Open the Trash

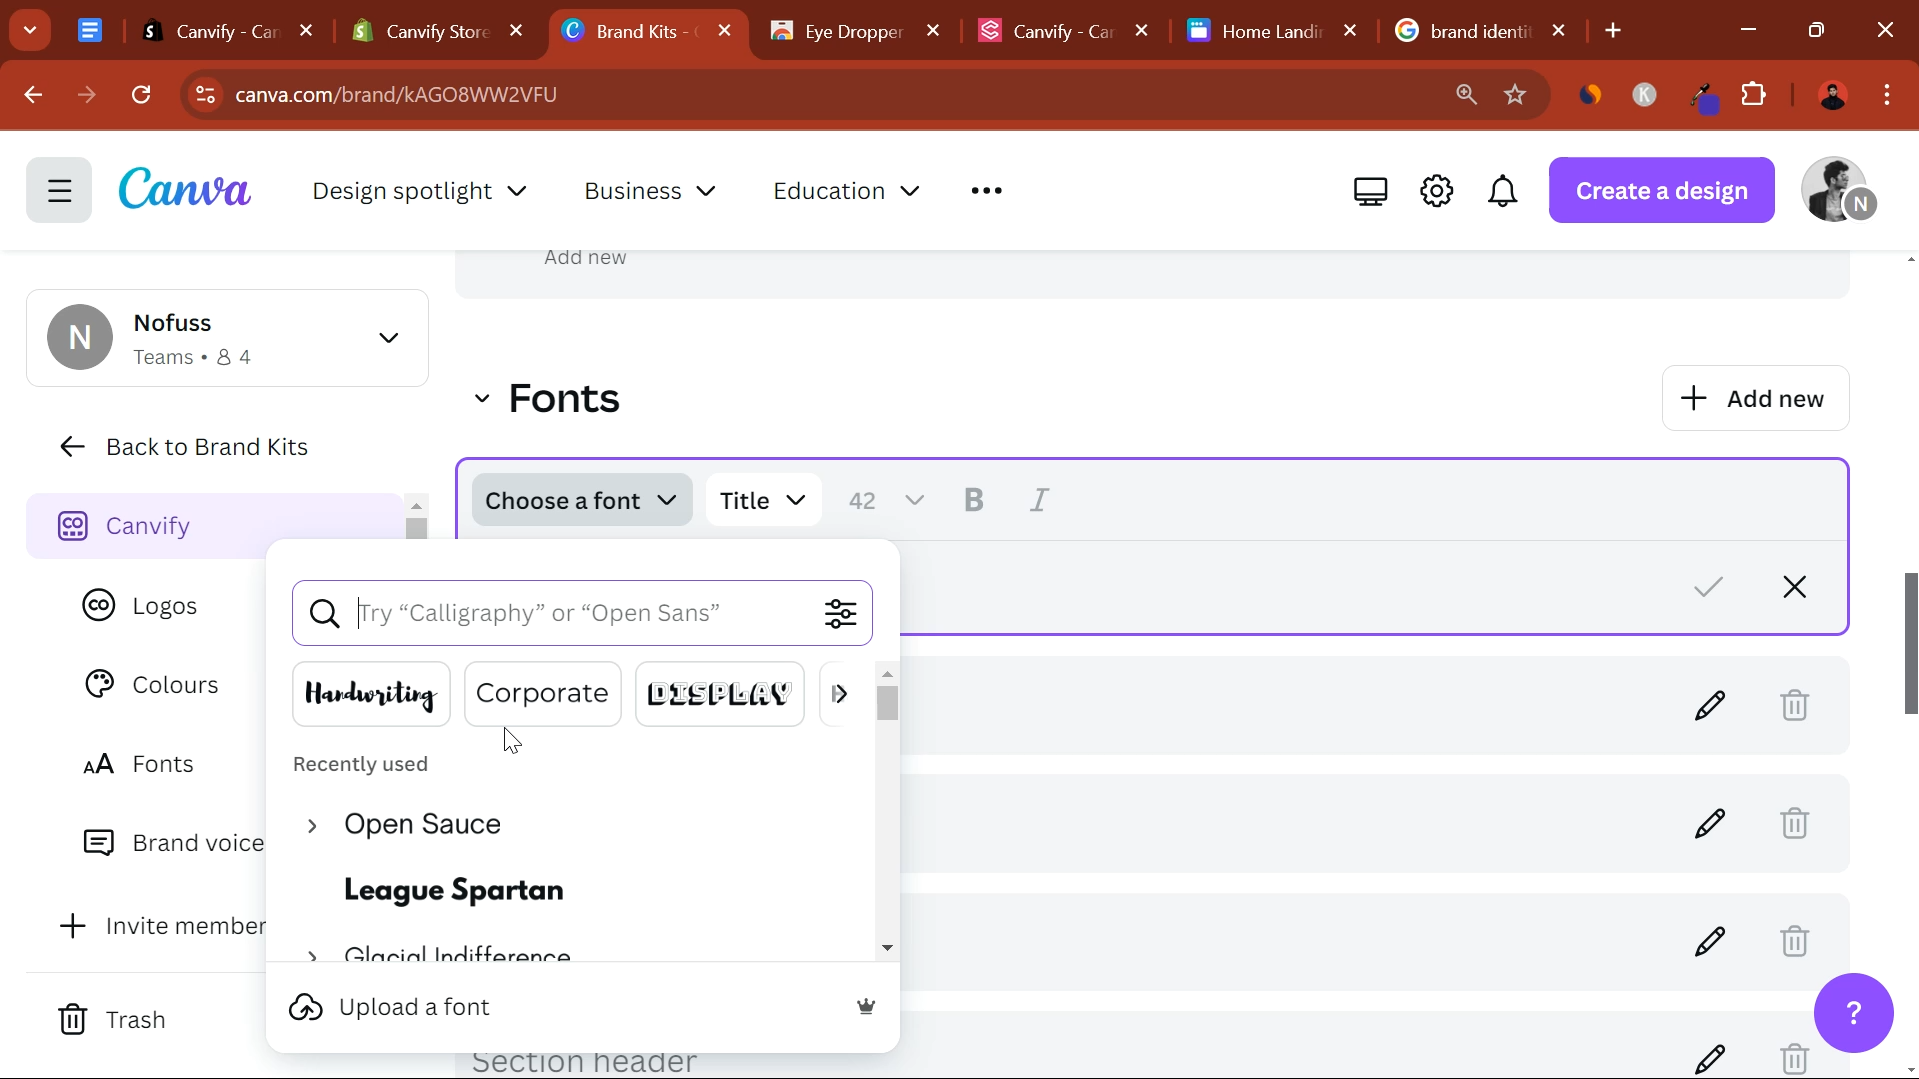tap(112, 1020)
